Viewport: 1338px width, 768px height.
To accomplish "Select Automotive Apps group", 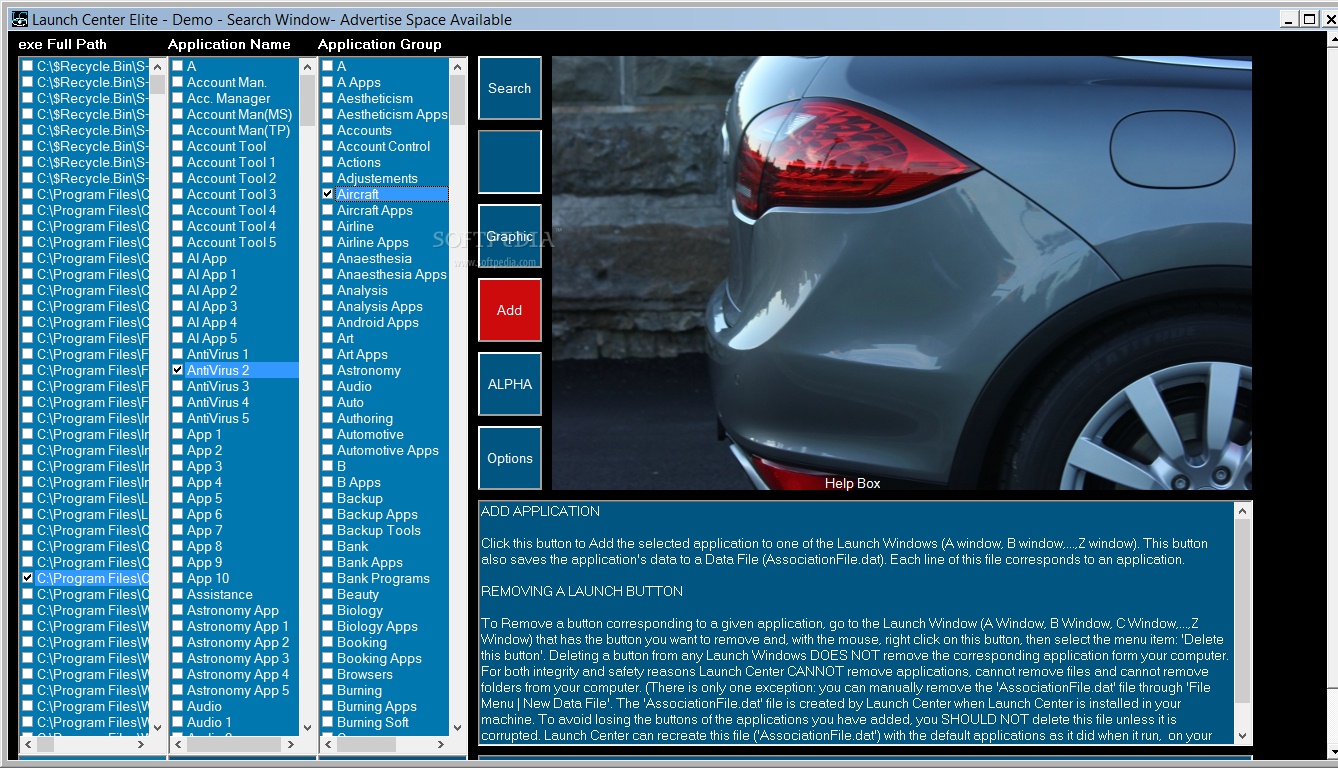I will 387,450.
